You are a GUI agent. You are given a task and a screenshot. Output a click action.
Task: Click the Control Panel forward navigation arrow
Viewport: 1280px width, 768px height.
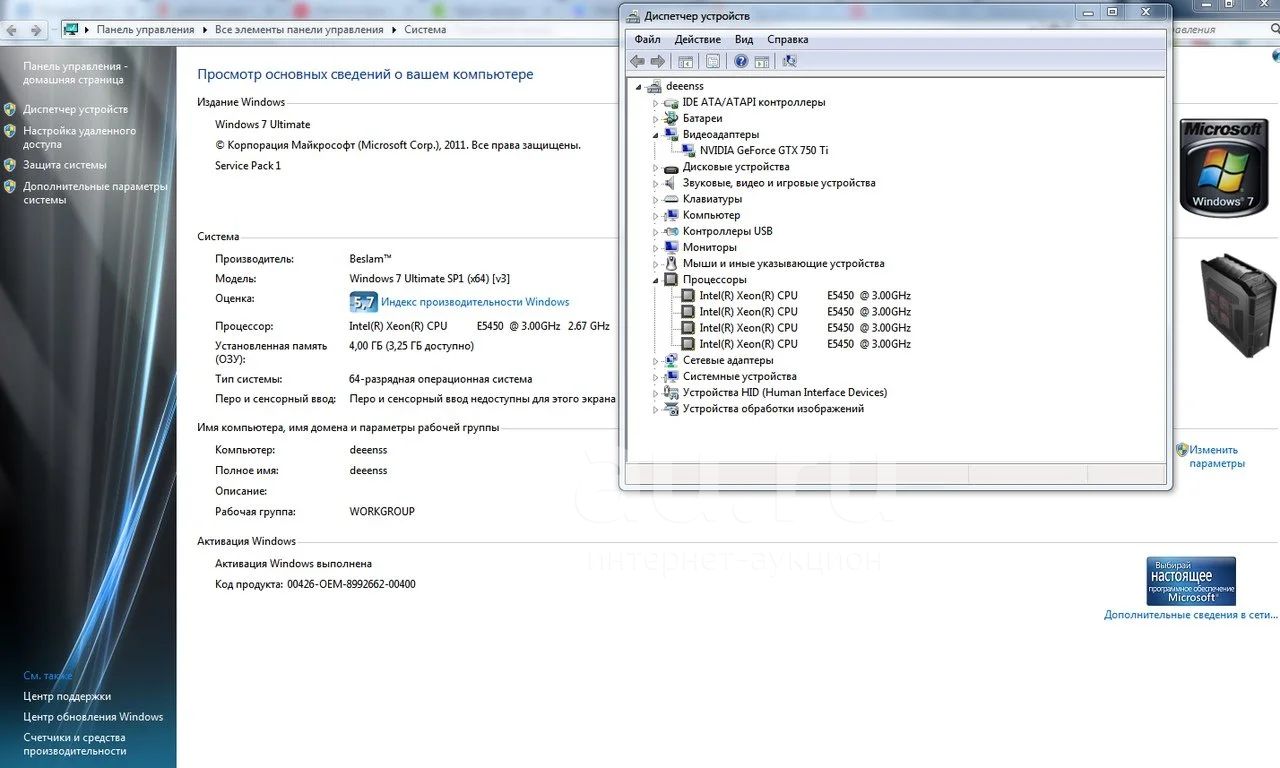tap(35, 30)
